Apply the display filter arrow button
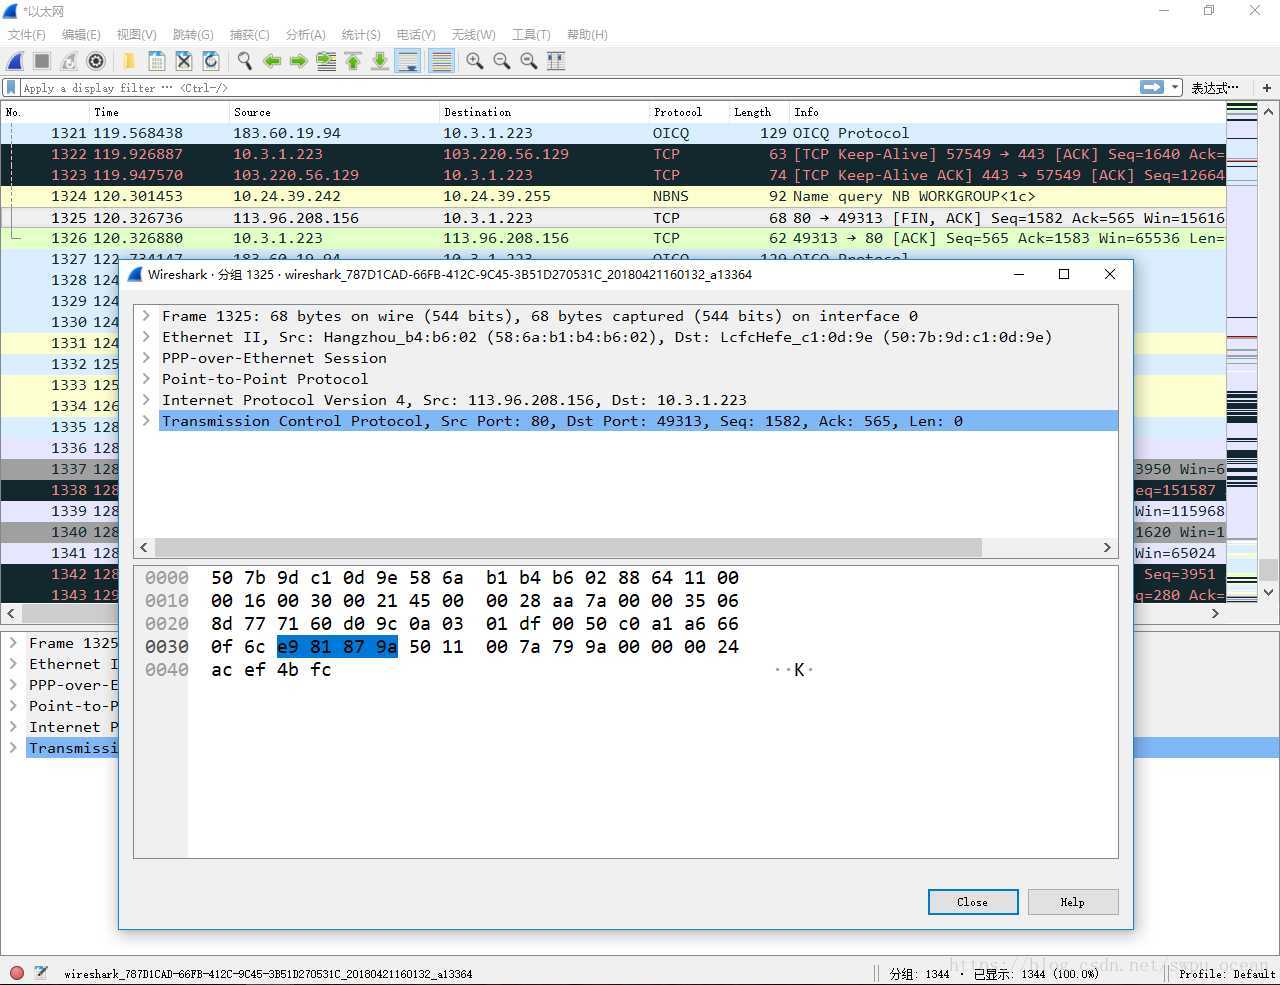1280x985 pixels. click(x=1152, y=88)
